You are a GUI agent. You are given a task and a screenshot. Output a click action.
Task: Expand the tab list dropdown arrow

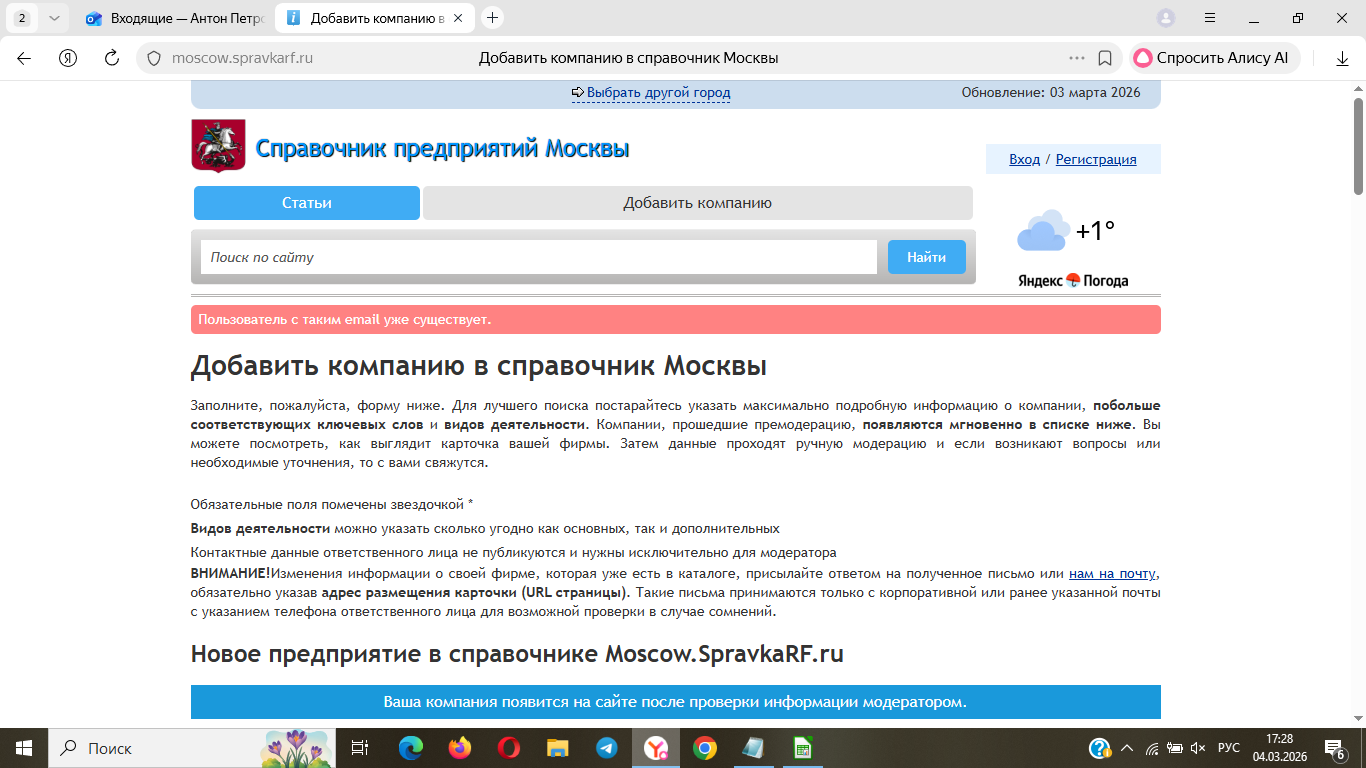pyautogui.click(x=54, y=18)
